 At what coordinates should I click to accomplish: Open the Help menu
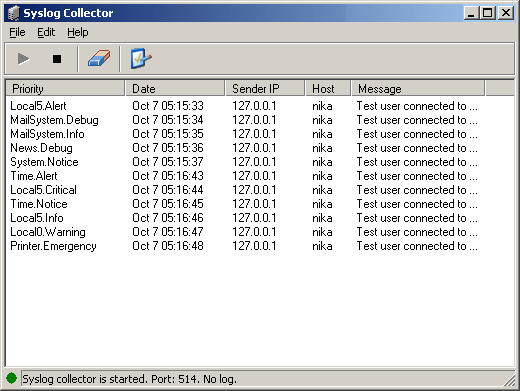[78, 32]
